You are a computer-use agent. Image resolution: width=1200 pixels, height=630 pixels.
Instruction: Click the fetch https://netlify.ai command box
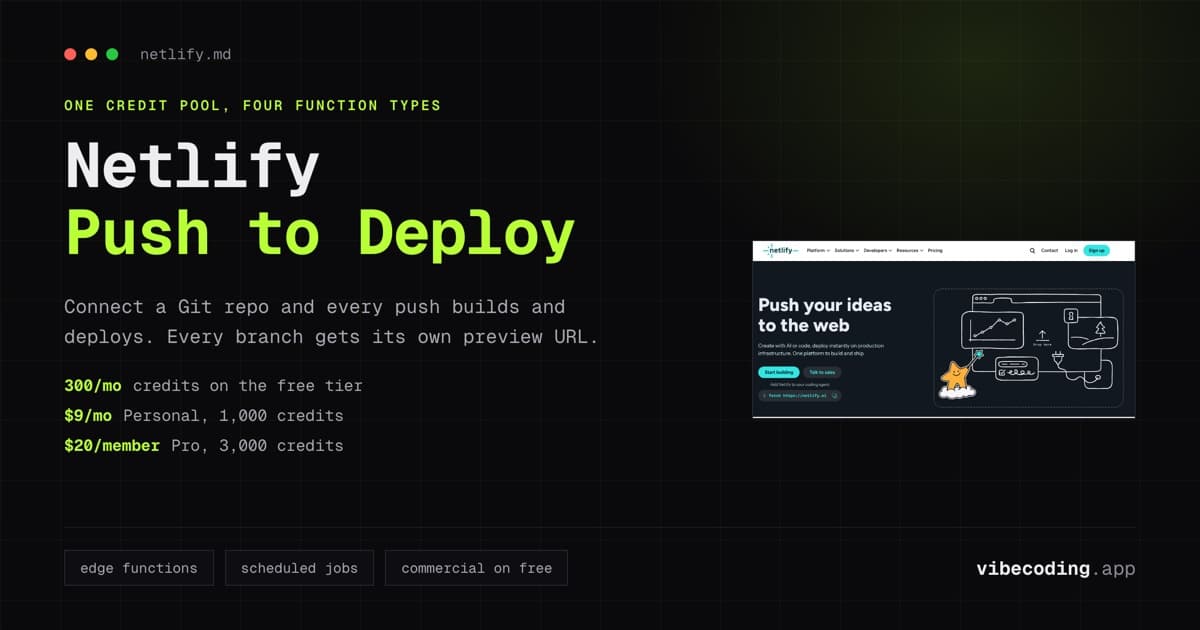tap(800, 395)
